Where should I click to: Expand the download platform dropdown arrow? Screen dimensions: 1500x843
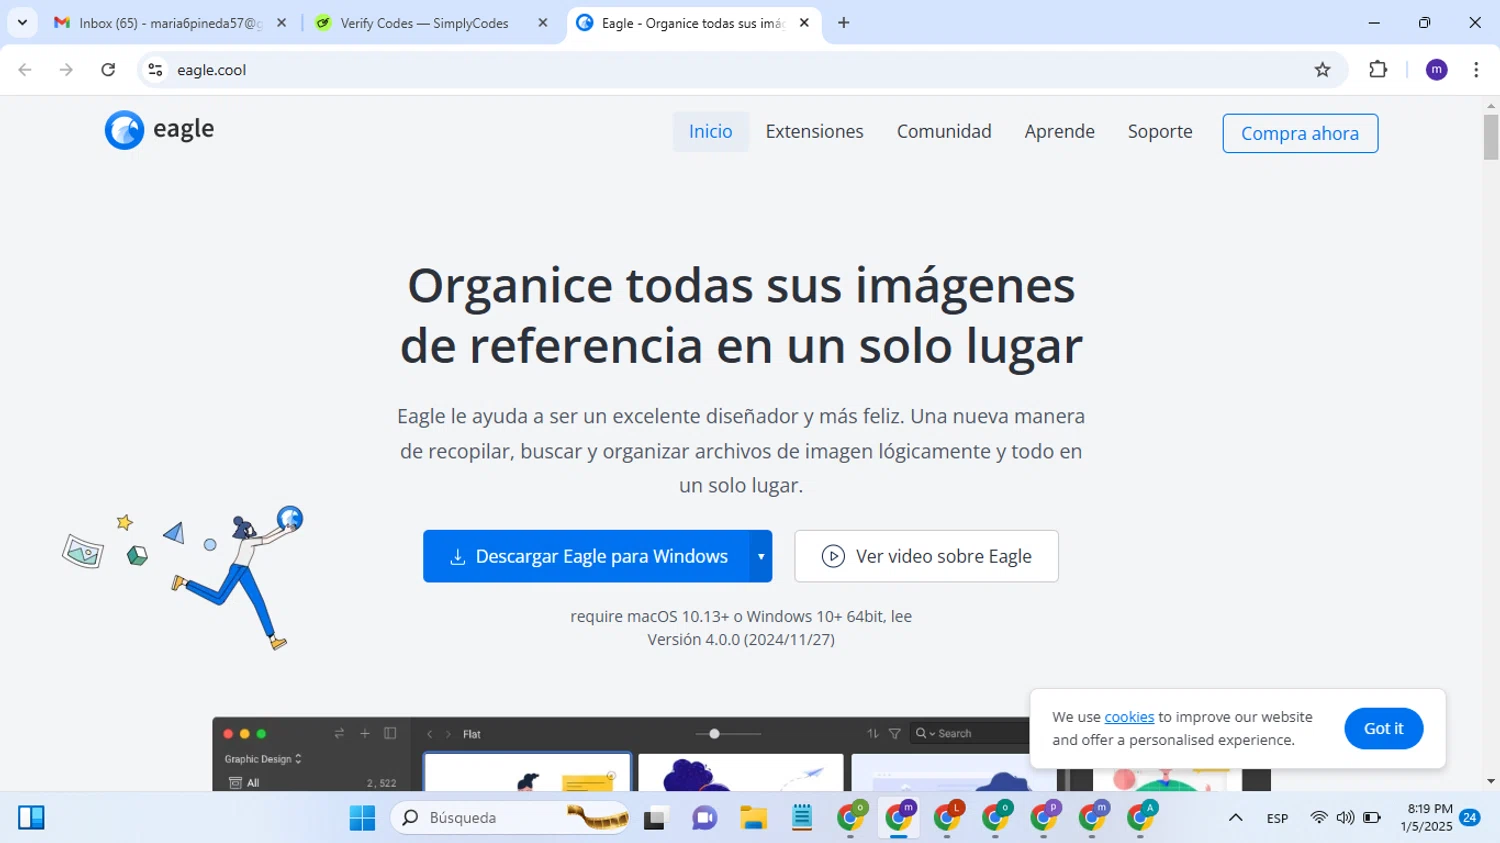coord(761,556)
